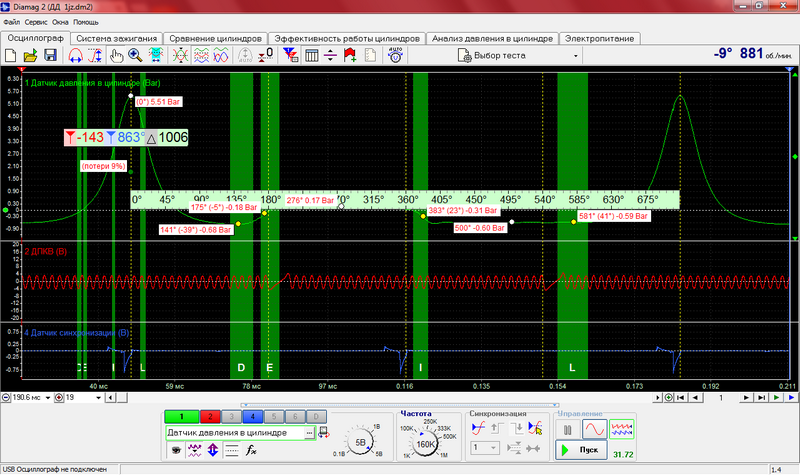Open an oscillogram file from folder
The image size is (800, 475).
coord(31,55)
